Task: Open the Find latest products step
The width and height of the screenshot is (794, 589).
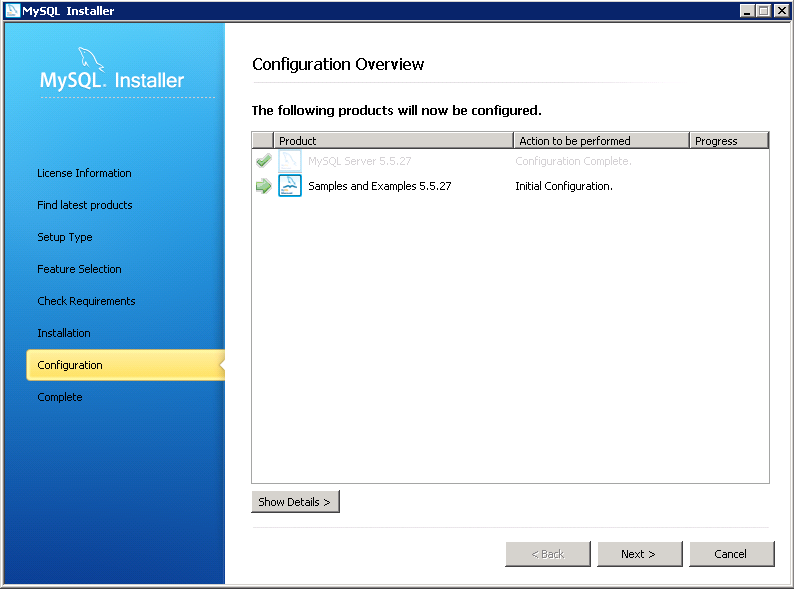Action: [85, 205]
